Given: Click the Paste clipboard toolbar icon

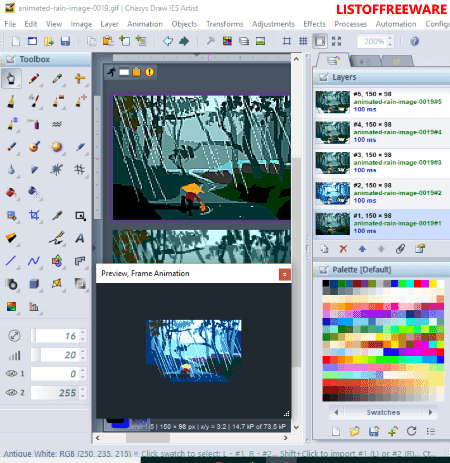Looking at the screenshot, I should (108, 41).
